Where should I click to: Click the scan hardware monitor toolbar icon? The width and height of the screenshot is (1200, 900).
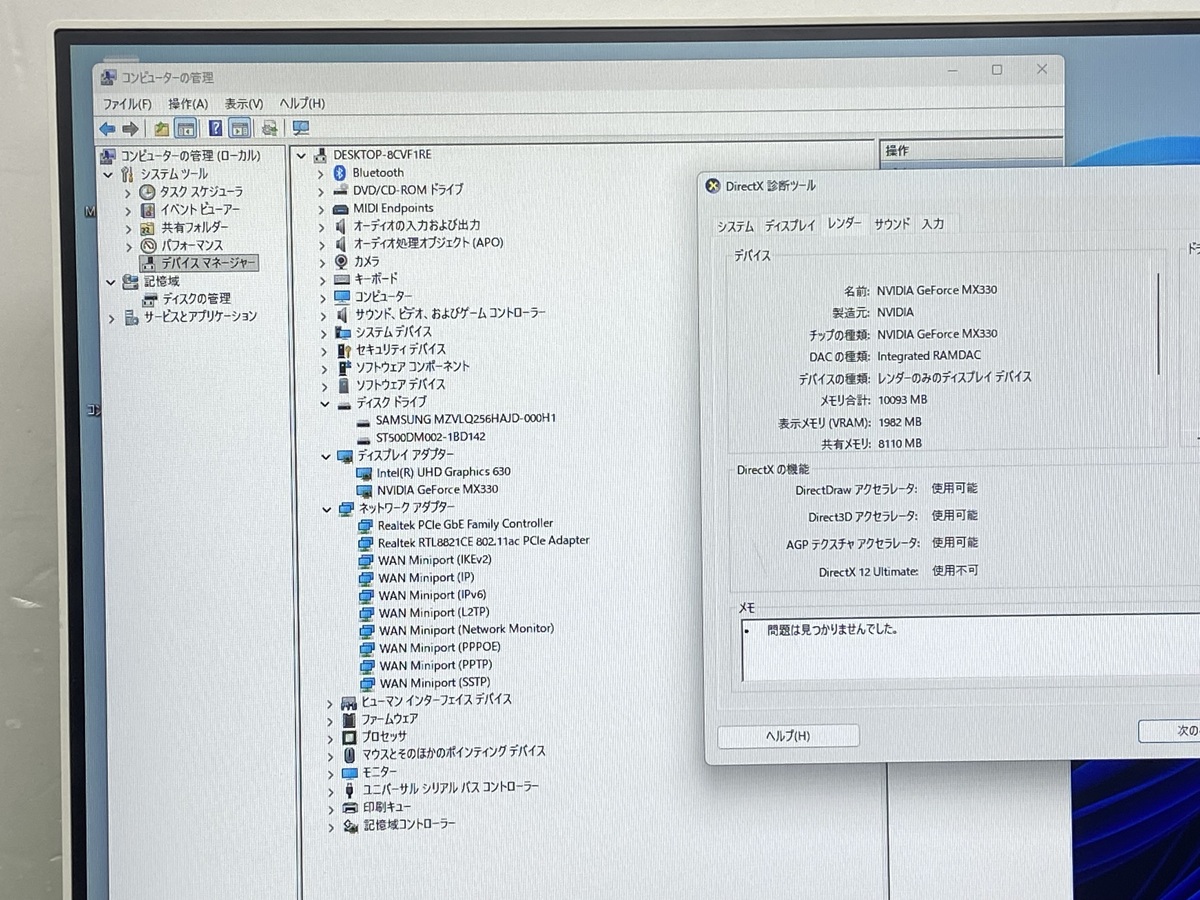(300, 128)
